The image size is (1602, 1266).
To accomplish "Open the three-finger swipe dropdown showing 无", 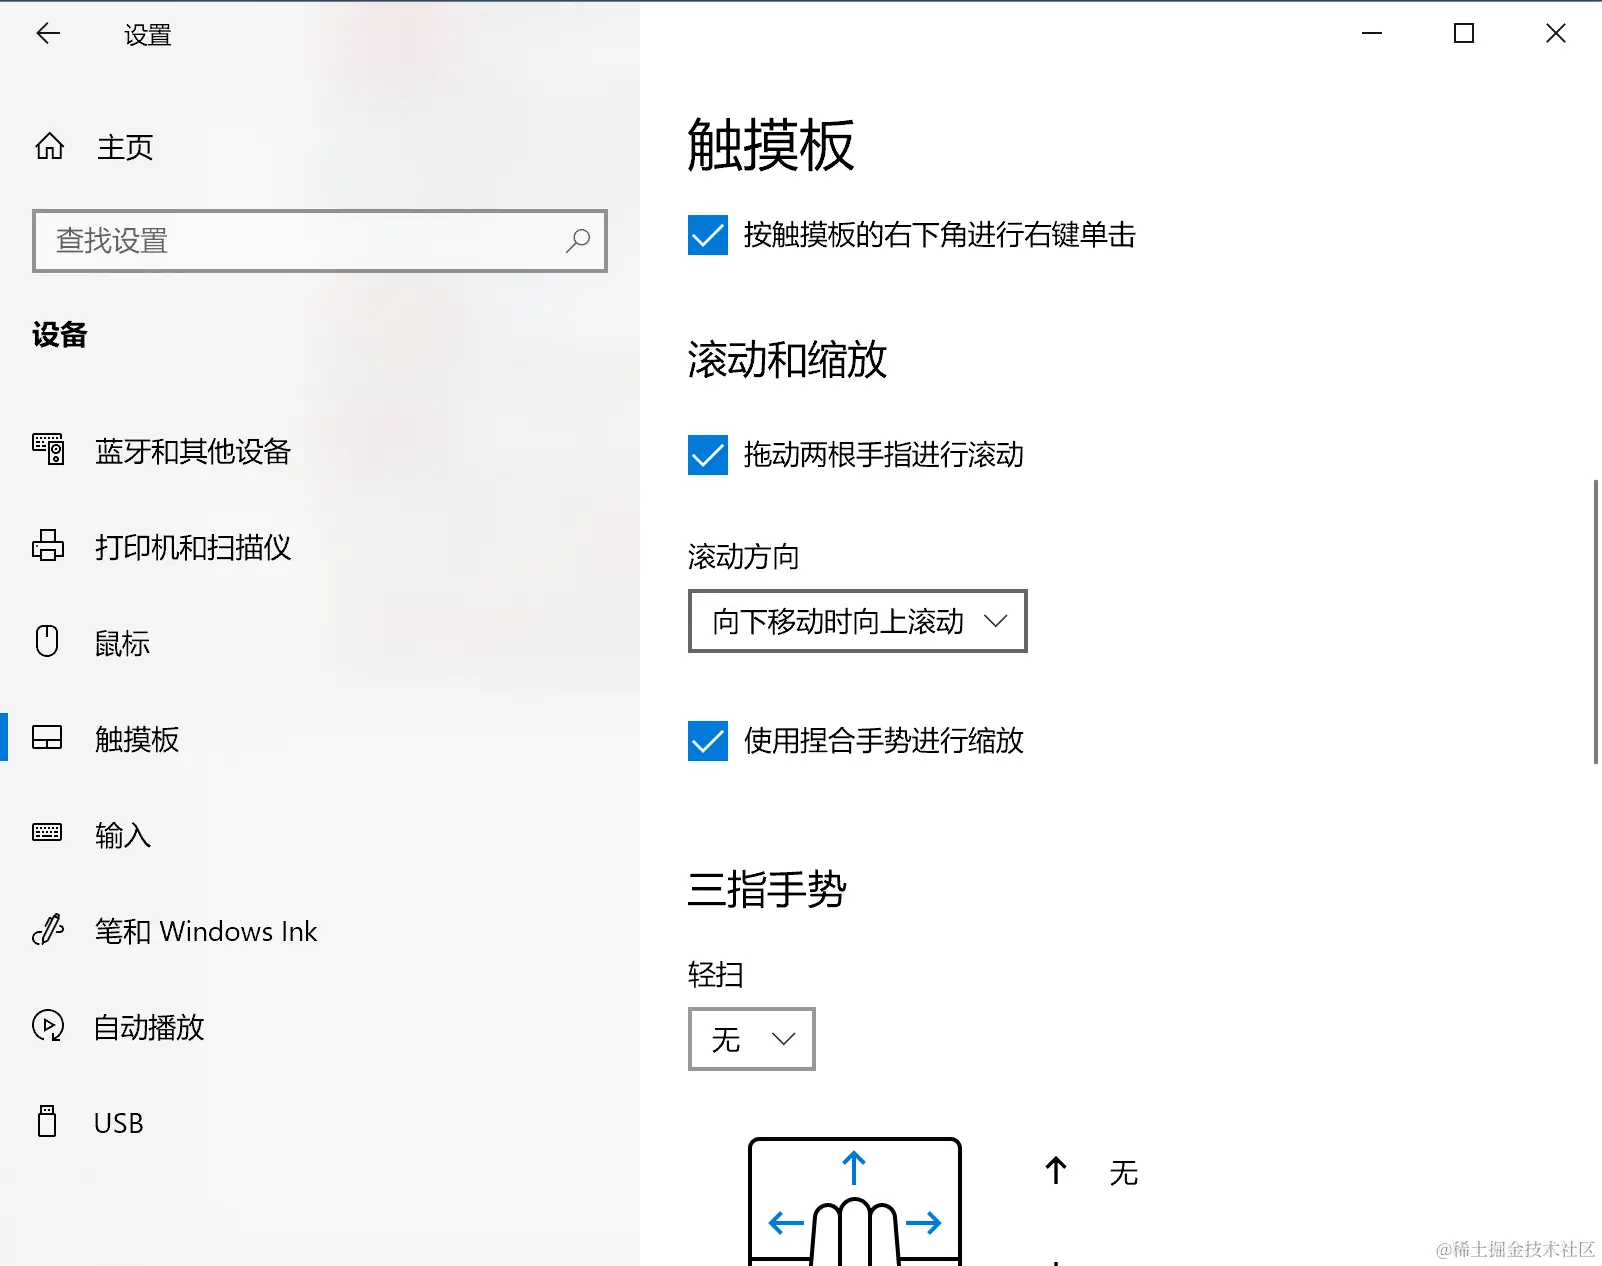I will pos(751,1039).
